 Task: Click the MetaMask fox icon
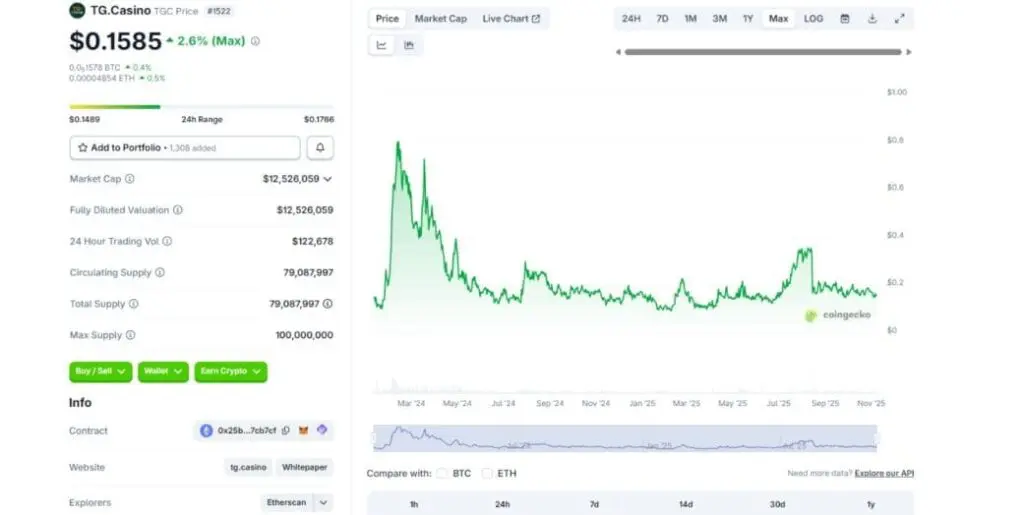(x=304, y=431)
